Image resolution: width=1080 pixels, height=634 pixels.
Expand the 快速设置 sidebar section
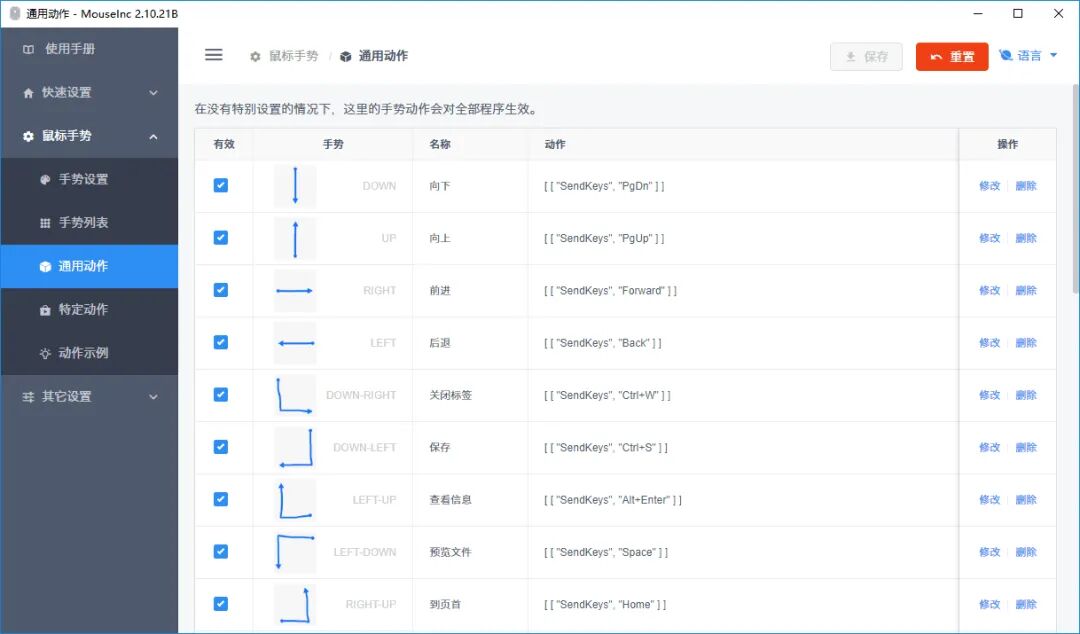90,92
